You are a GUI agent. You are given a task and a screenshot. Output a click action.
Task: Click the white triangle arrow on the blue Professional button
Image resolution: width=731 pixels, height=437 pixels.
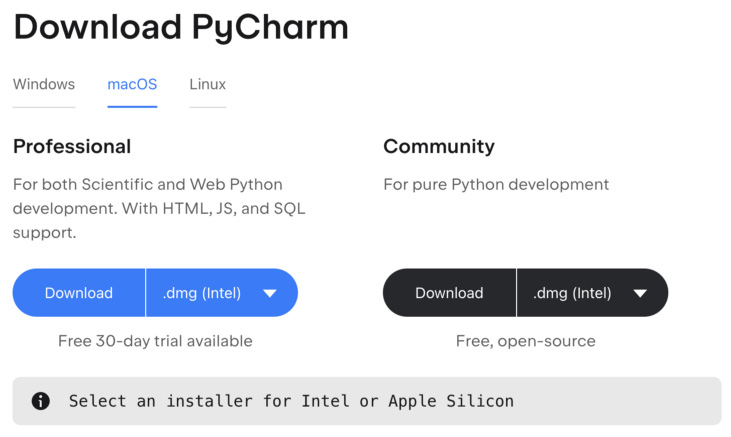pyautogui.click(x=270, y=293)
